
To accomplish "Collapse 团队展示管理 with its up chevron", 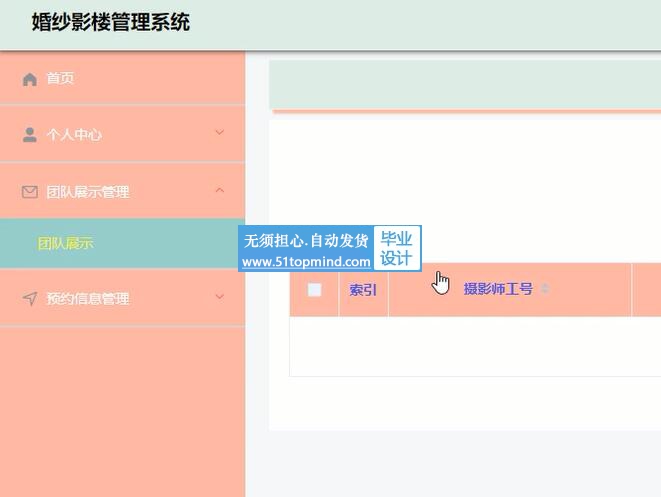I will click(x=220, y=191).
